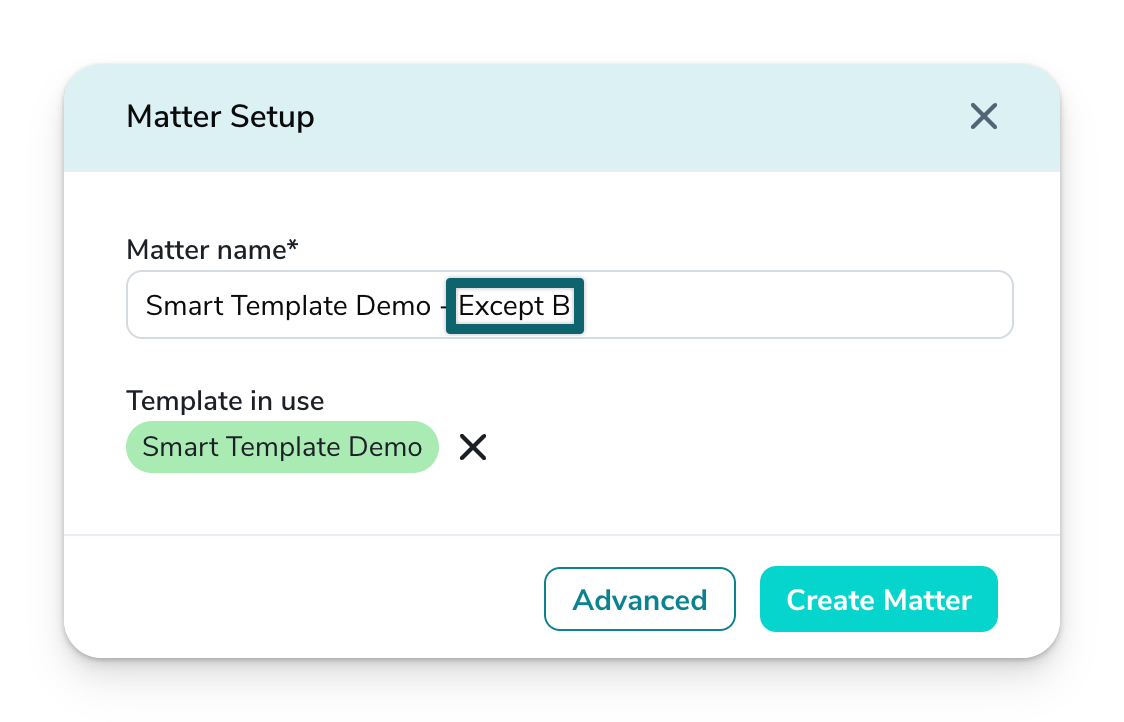This screenshot has width=1124, height=722.
Task: Remove the Smart Template Demo template
Action: tap(473, 447)
